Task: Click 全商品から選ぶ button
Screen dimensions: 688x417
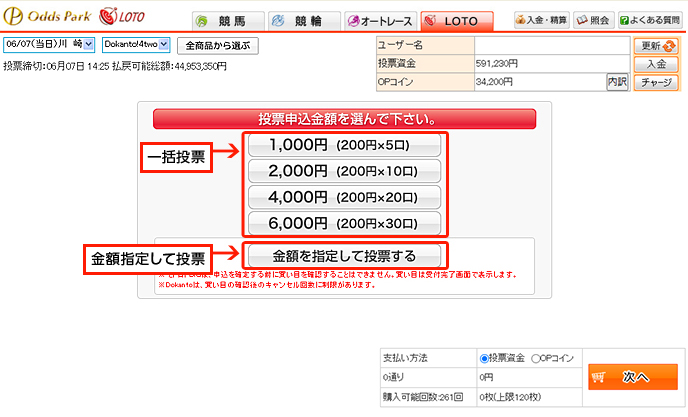Action: (218, 46)
